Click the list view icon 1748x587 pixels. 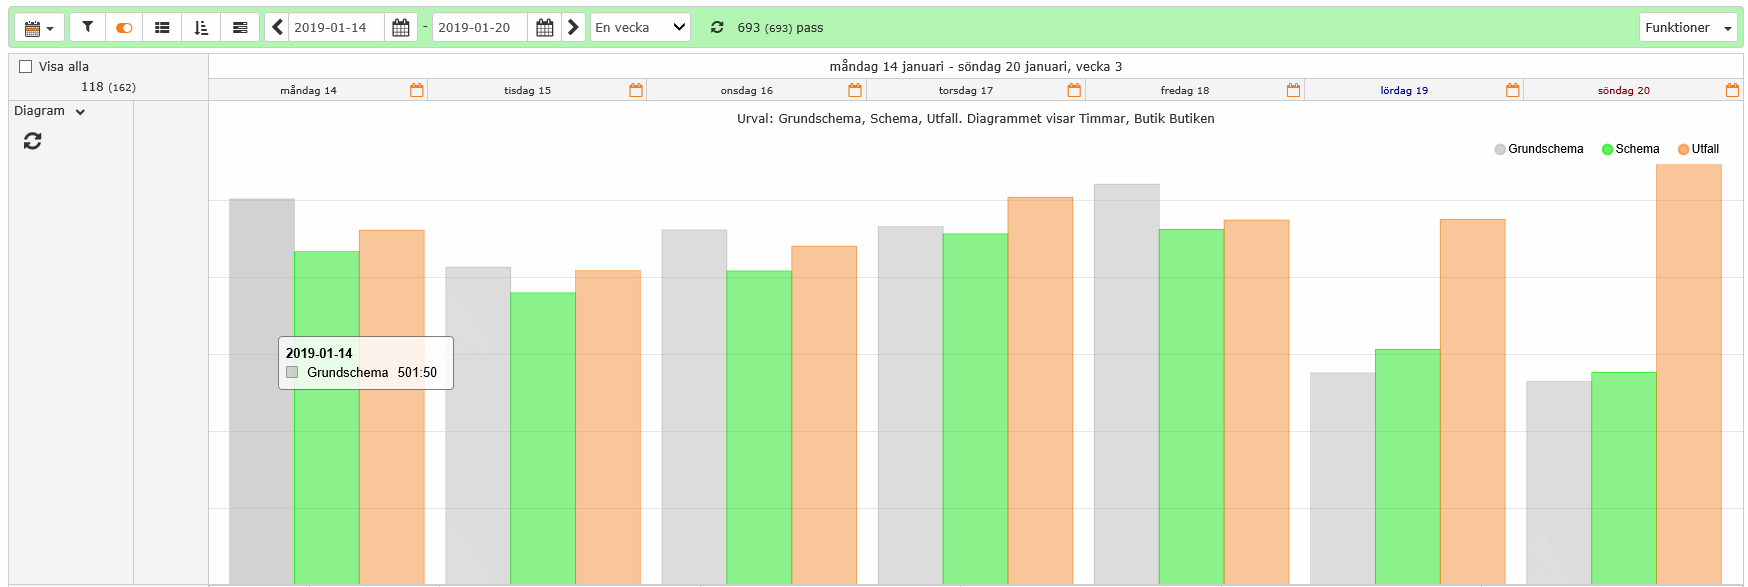pyautogui.click(x=162, y=27)
